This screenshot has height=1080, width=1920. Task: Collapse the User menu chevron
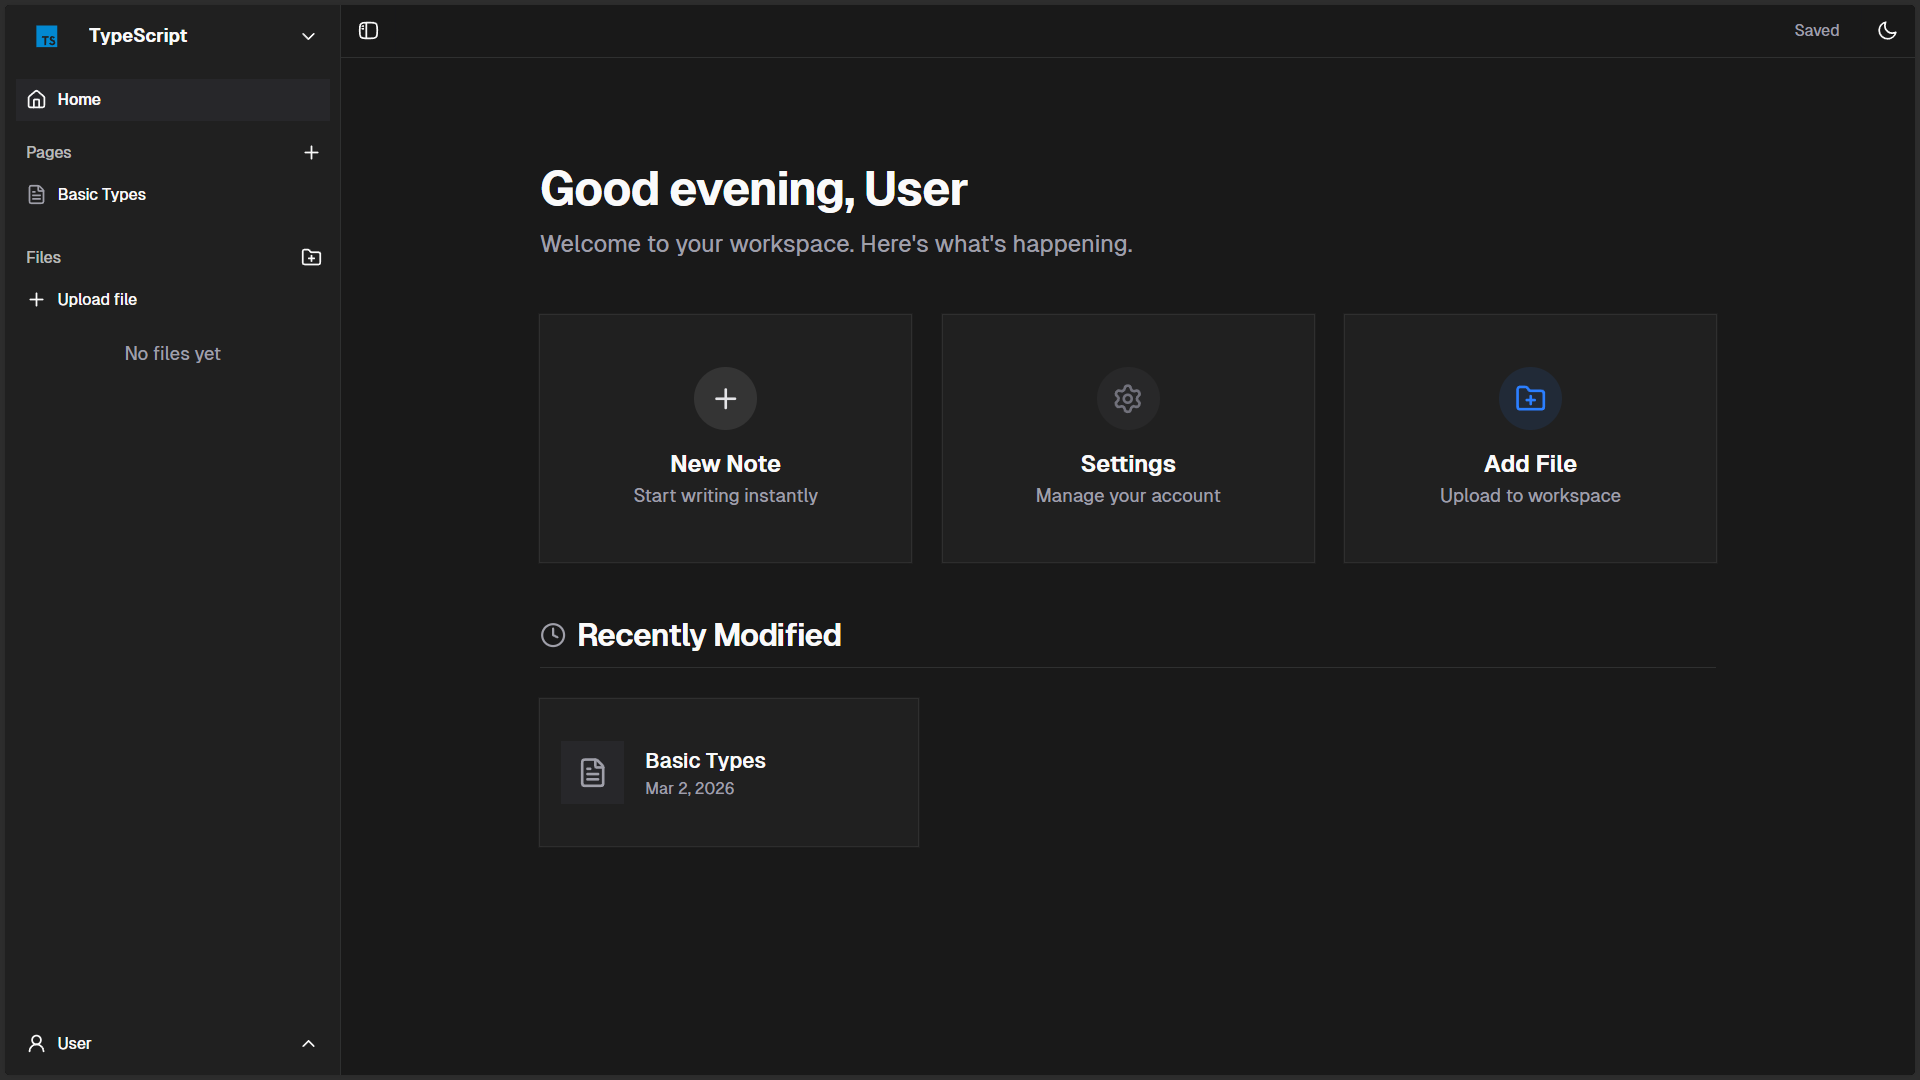[x=308, y=1043]
